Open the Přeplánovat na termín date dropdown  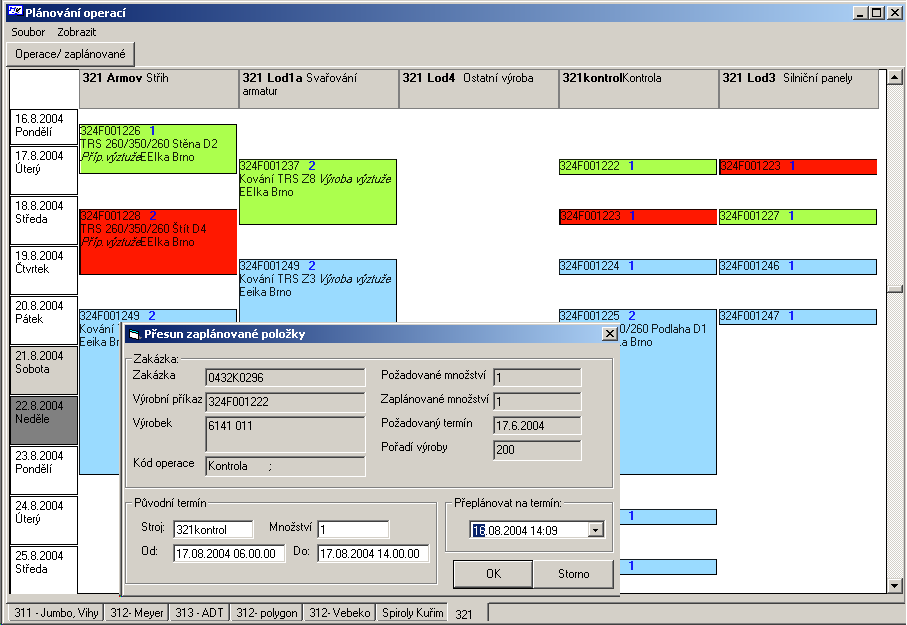click(x=596, y=530)
